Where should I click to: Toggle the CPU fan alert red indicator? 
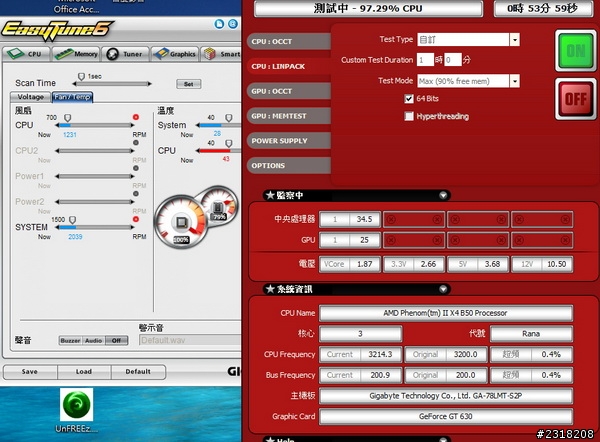136,117
